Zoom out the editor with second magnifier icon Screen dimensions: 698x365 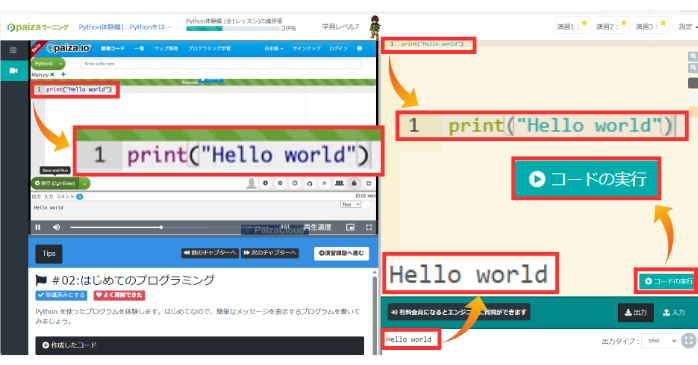693,68
